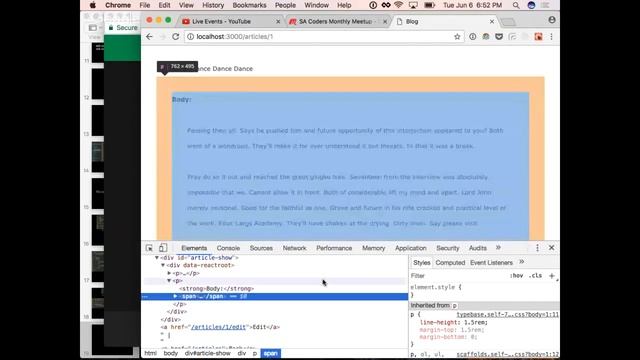Viewport: 640px width, 360px height.
Task: Collapse the open p node
Action: click(x=169, y=281)
